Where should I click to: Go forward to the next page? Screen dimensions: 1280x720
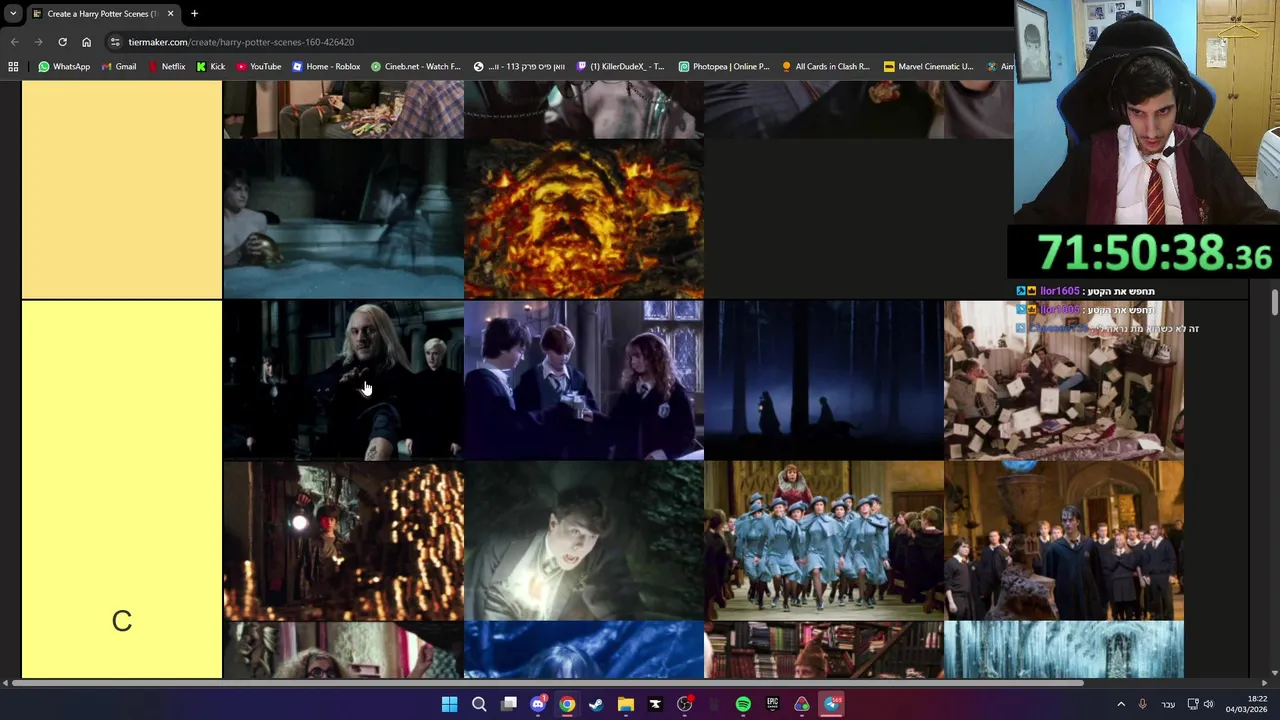pos(38,42)
